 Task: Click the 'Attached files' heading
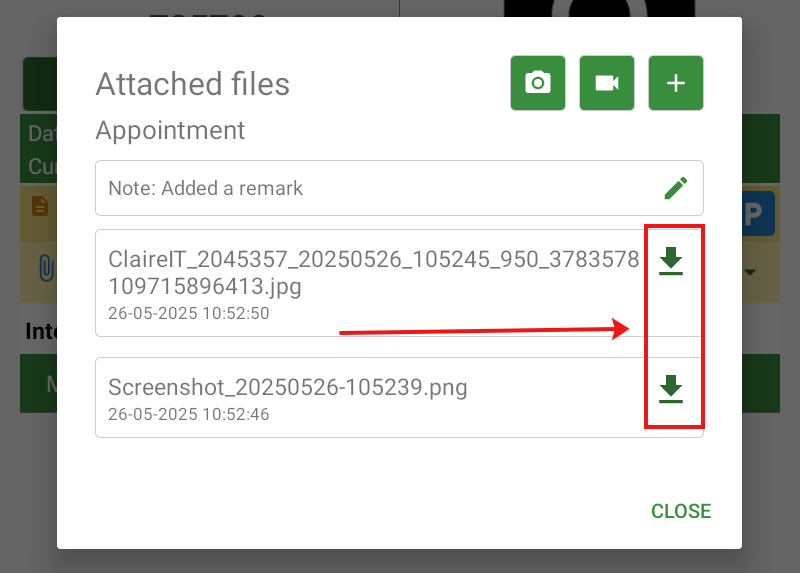pyautogui.click(x=193, y=84)
